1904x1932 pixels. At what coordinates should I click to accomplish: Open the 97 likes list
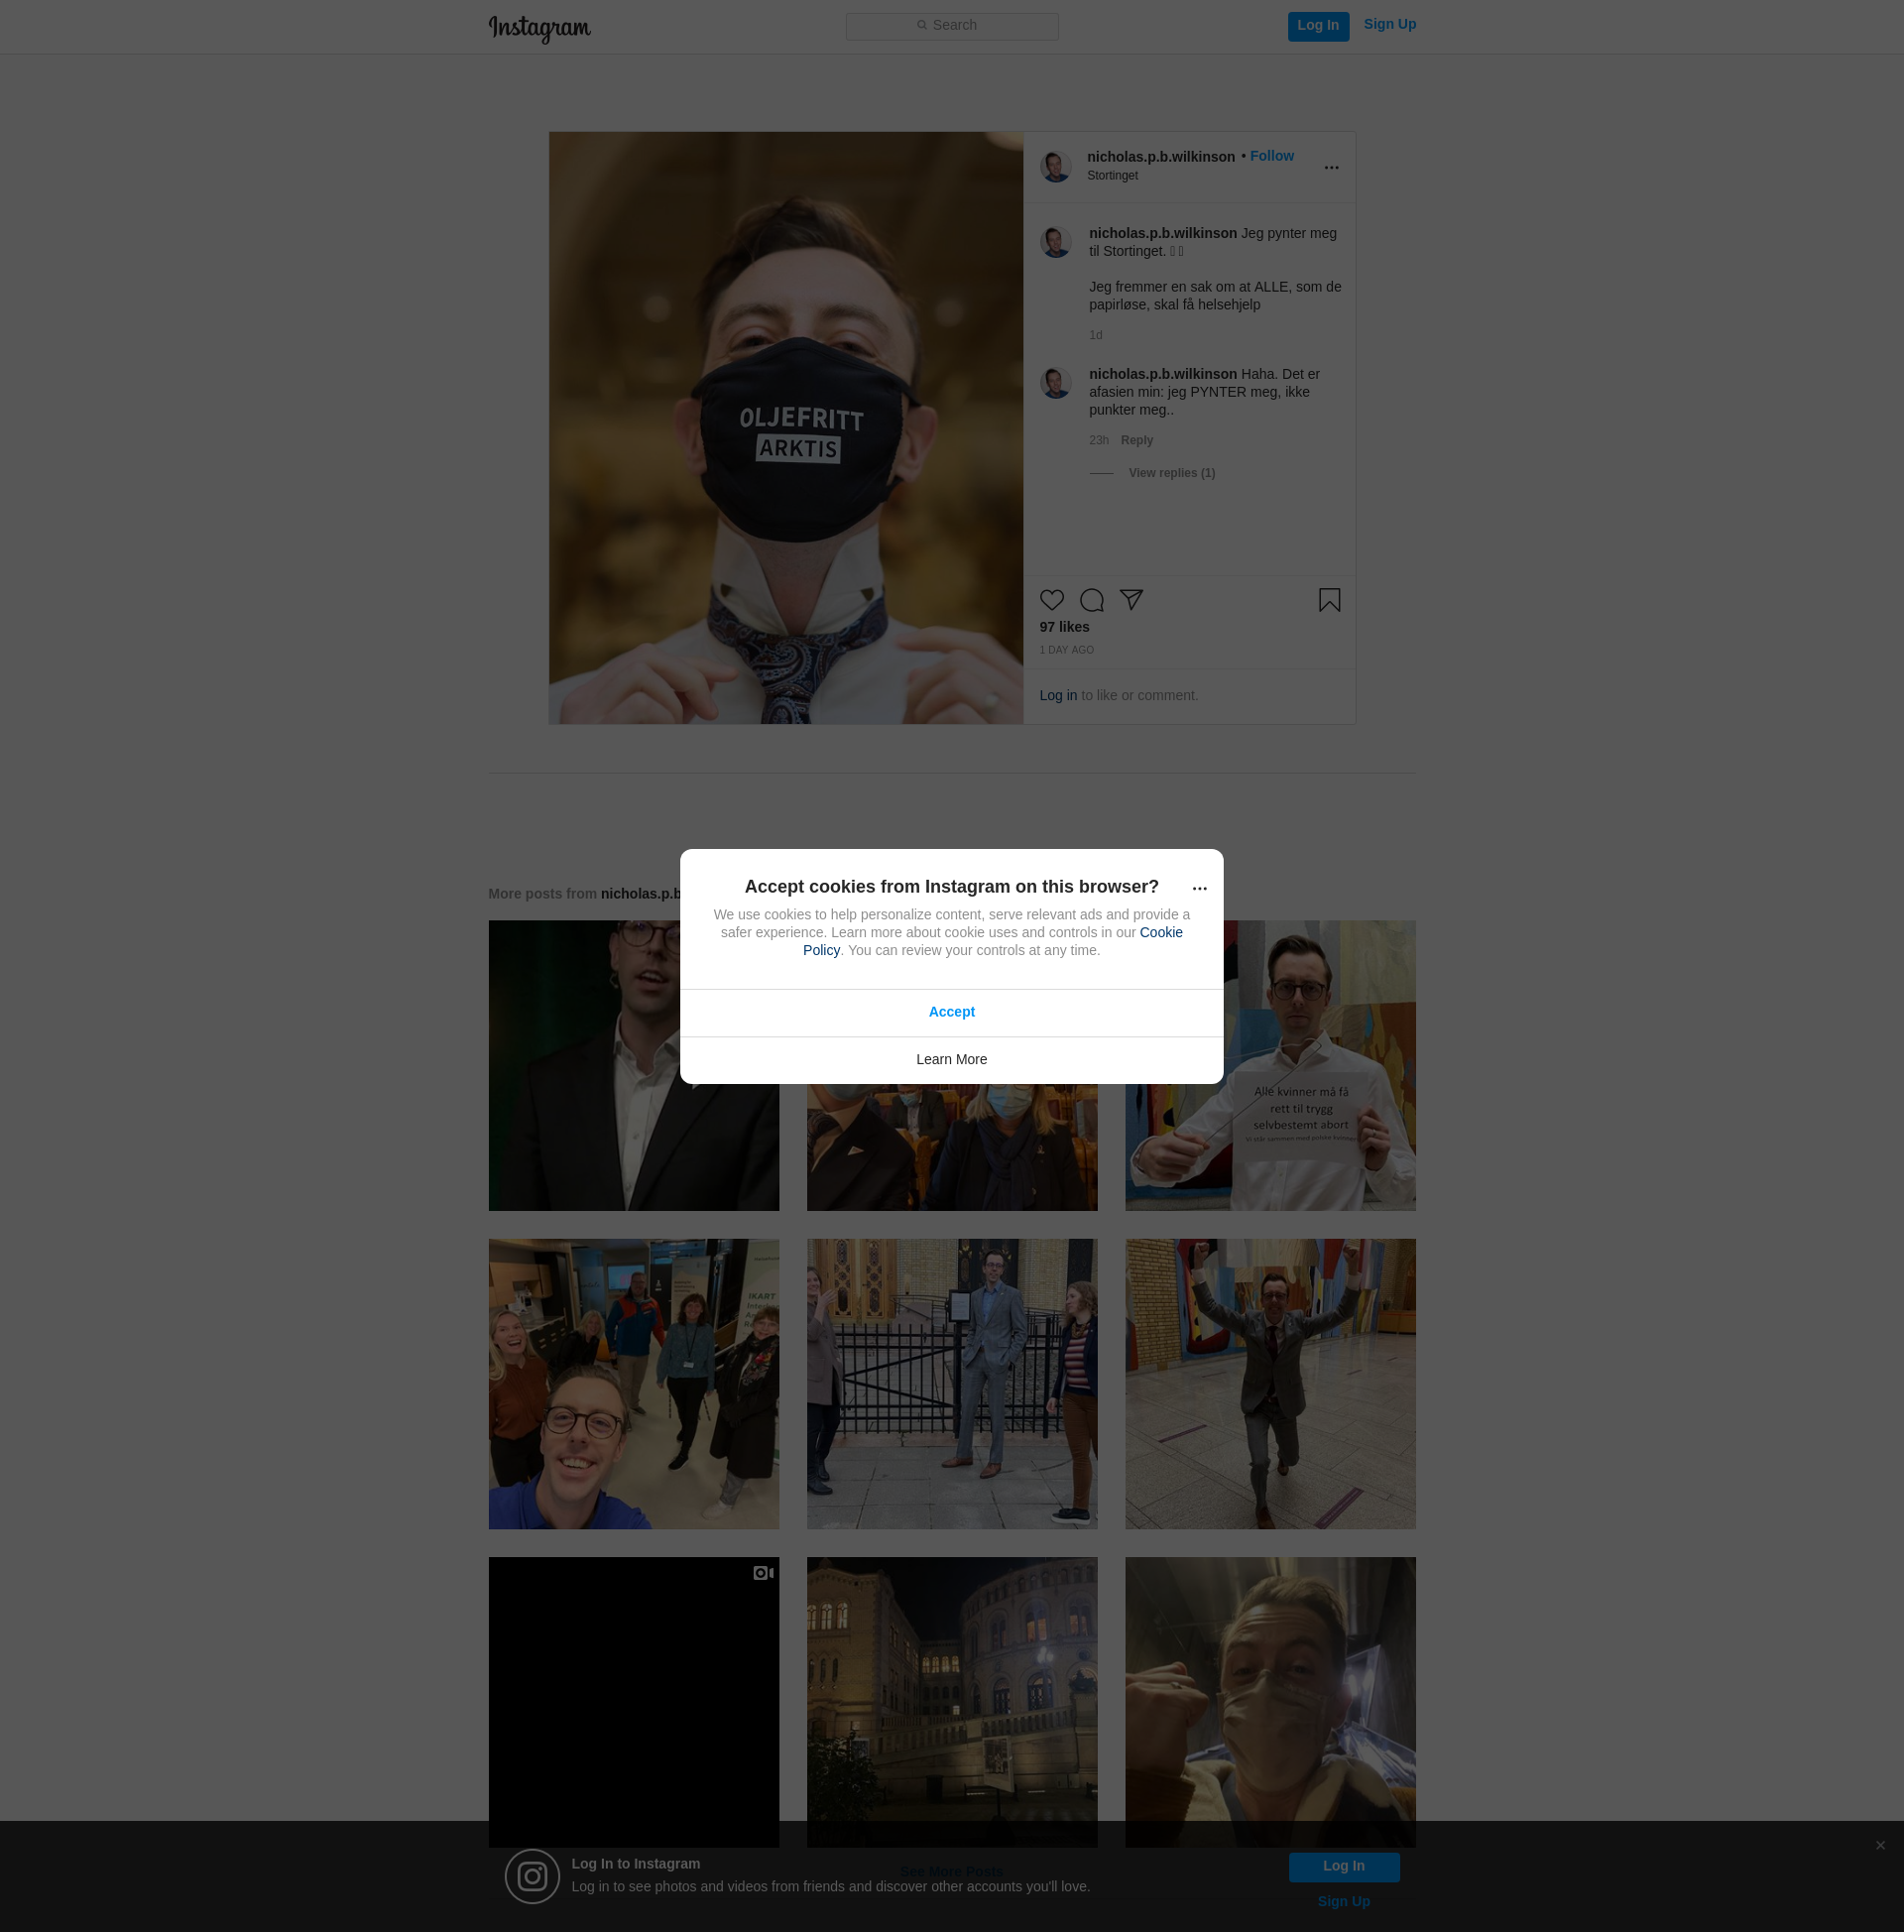(1064, 627)
